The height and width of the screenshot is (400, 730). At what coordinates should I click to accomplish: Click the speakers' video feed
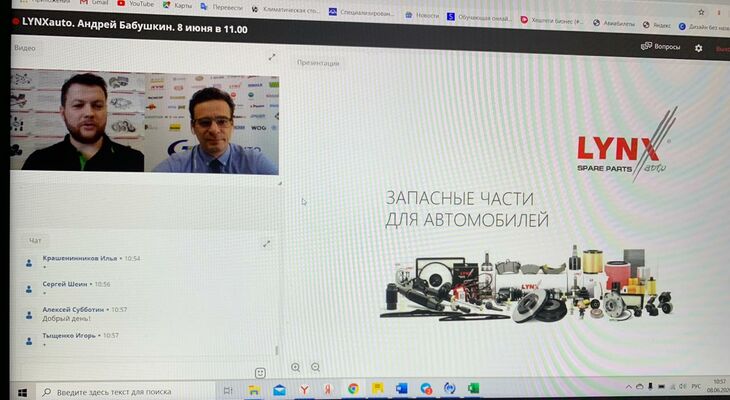point(144,122)
